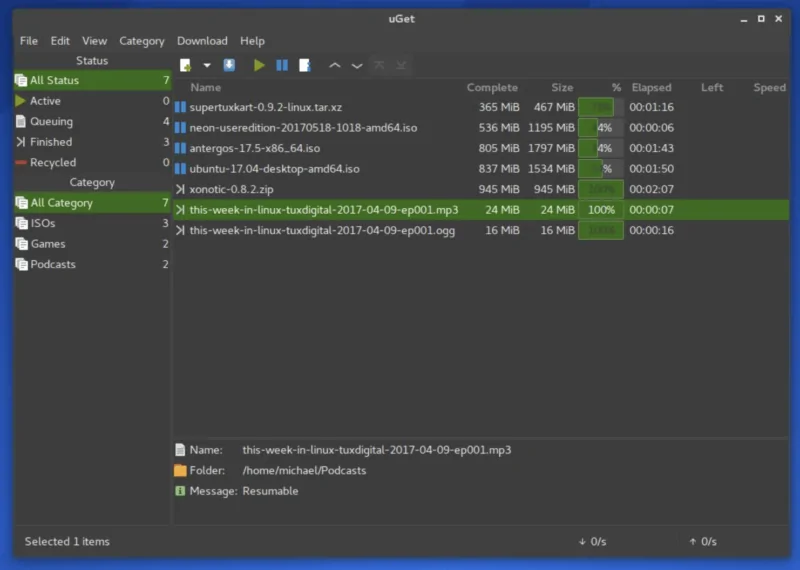Viewport: 800px width, 570px height.
Task: Open the Category menu
Action: click(142, 41)
